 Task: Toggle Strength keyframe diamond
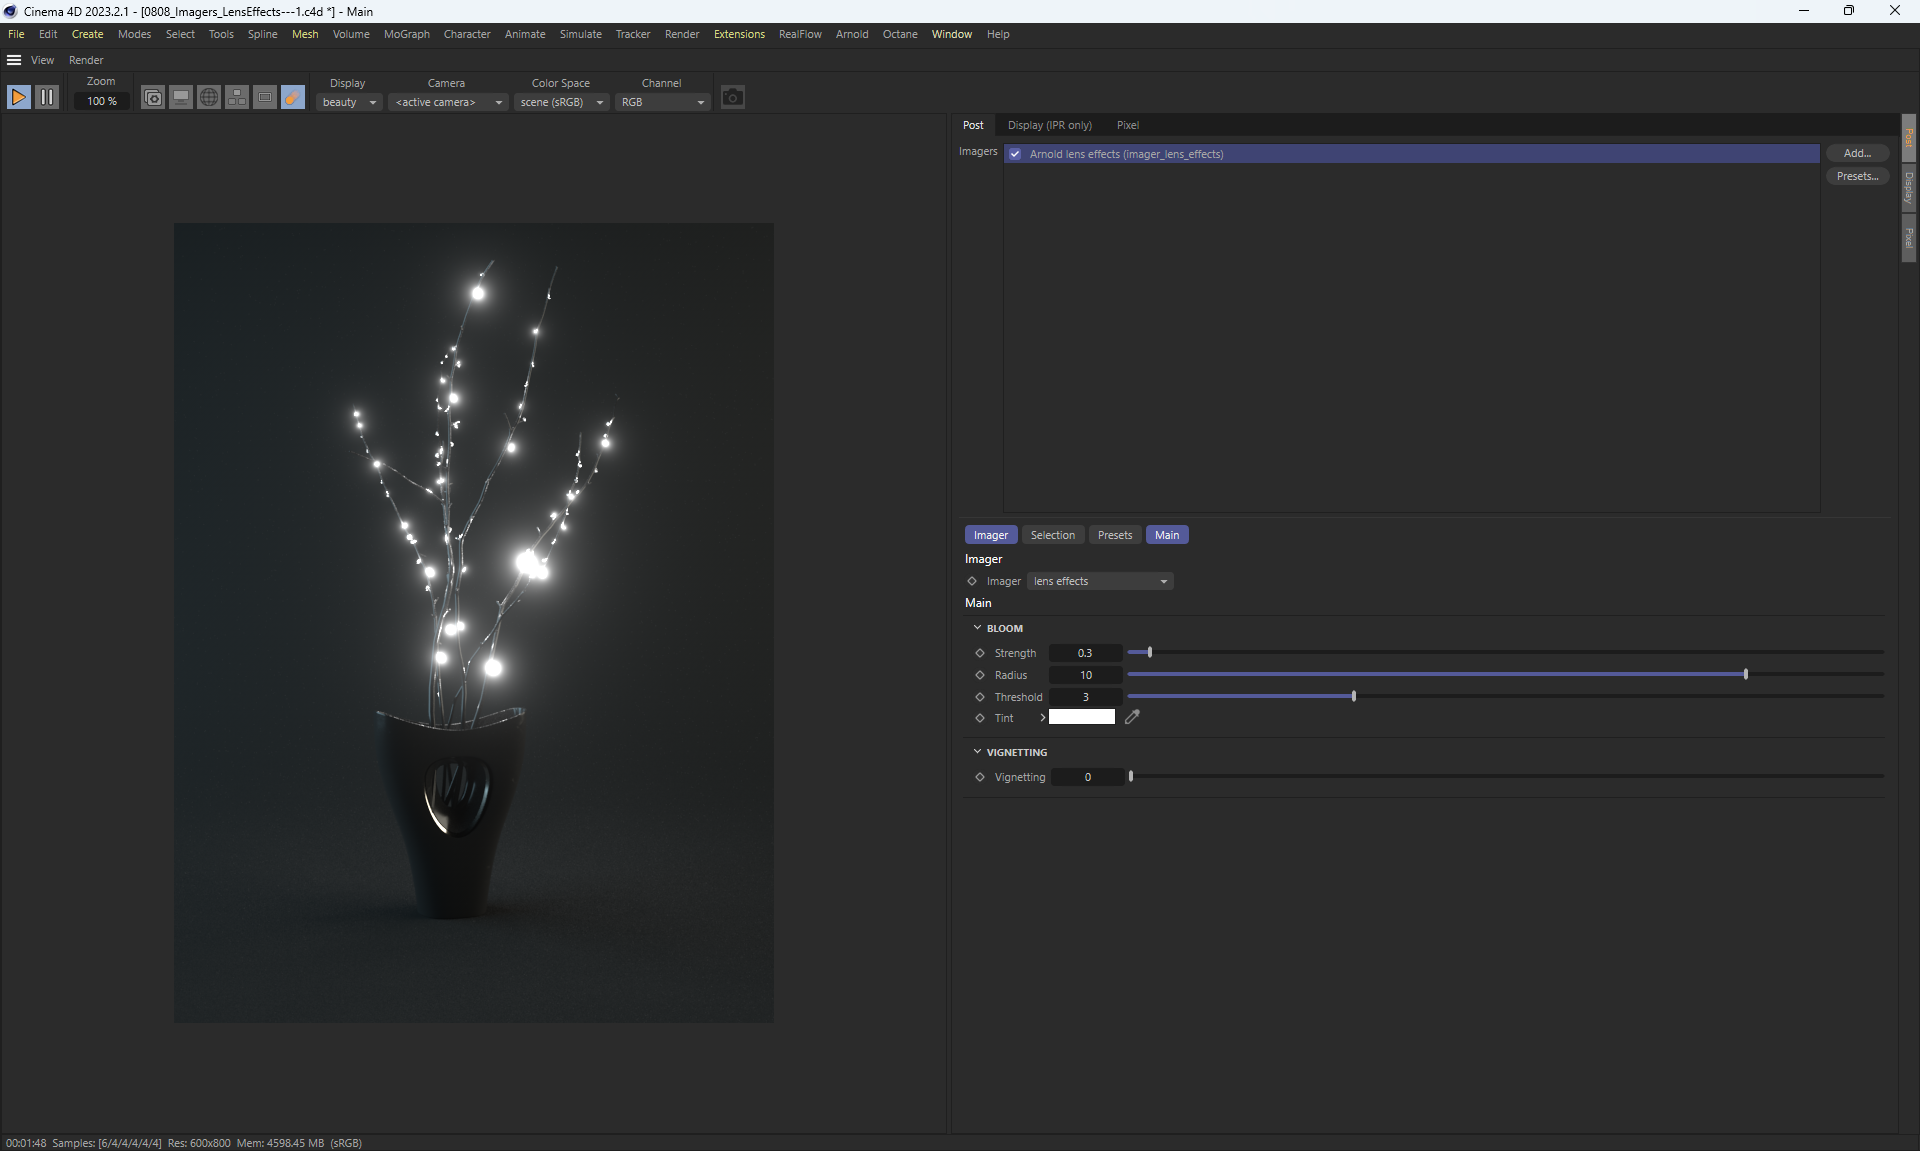[x=980, y=653]
